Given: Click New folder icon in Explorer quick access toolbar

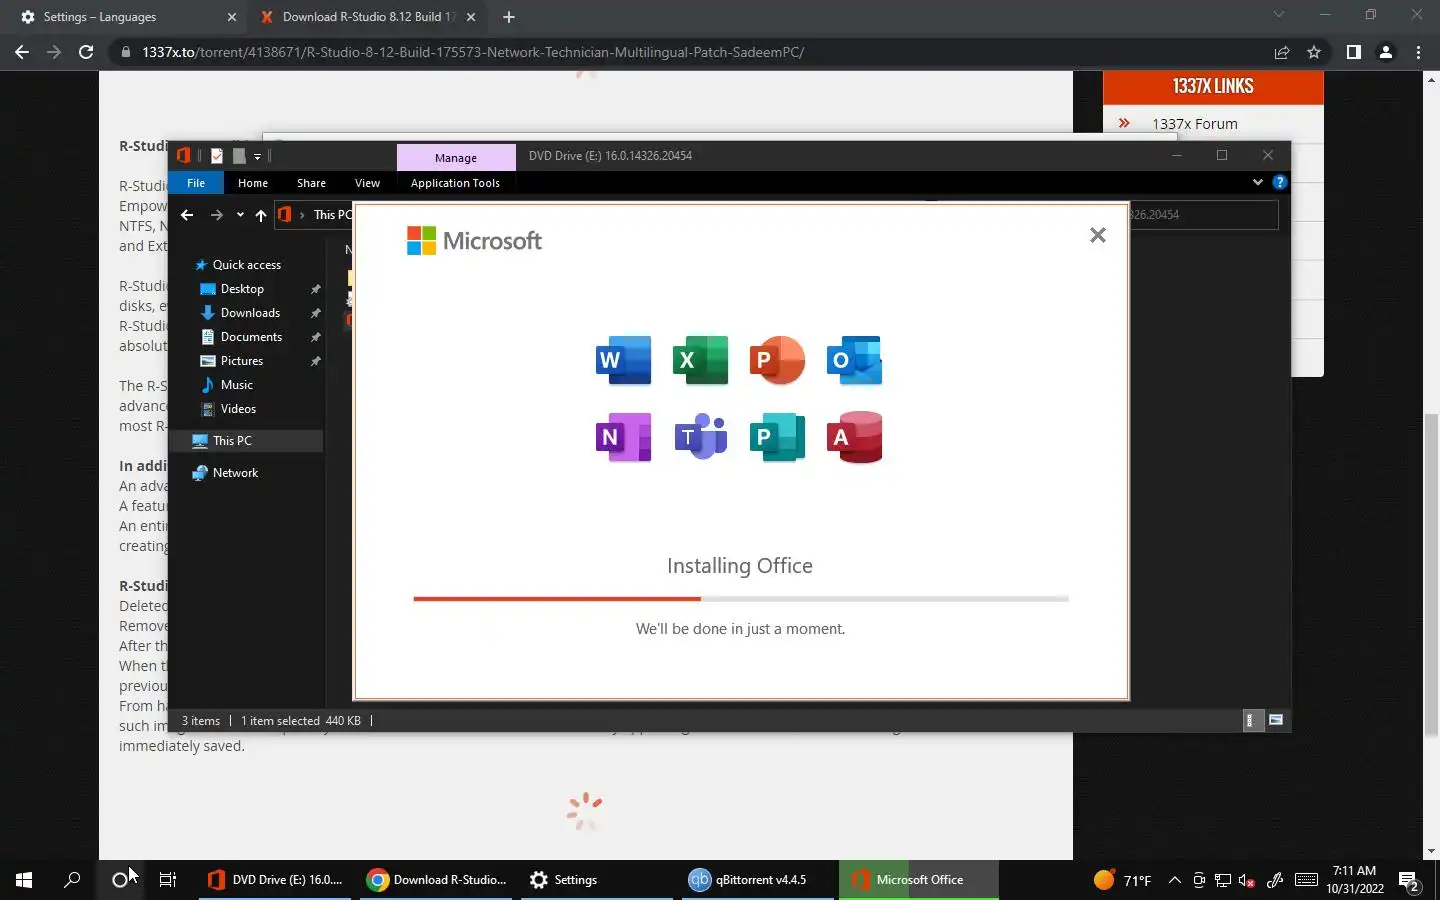Looking at the screenshot, I should [x=239, y=155].
